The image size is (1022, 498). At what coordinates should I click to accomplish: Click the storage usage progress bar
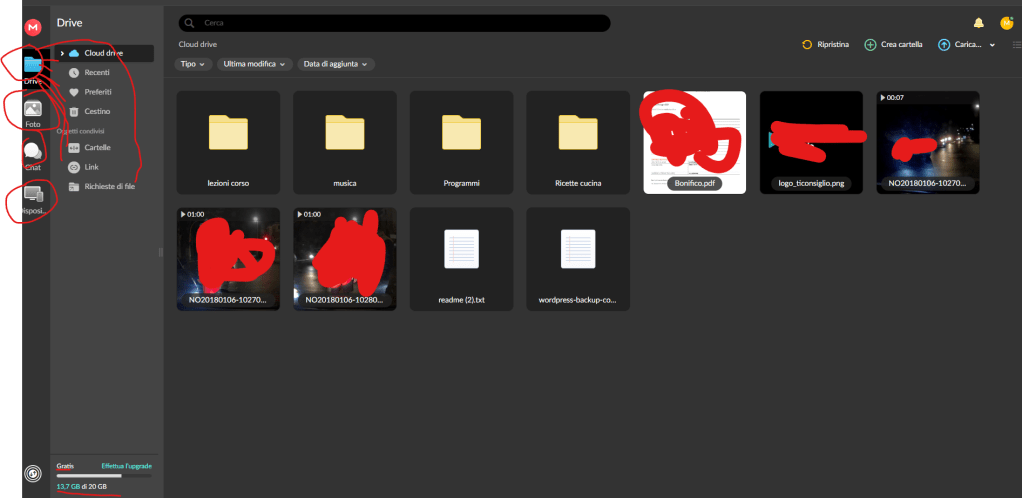[104, 476]
